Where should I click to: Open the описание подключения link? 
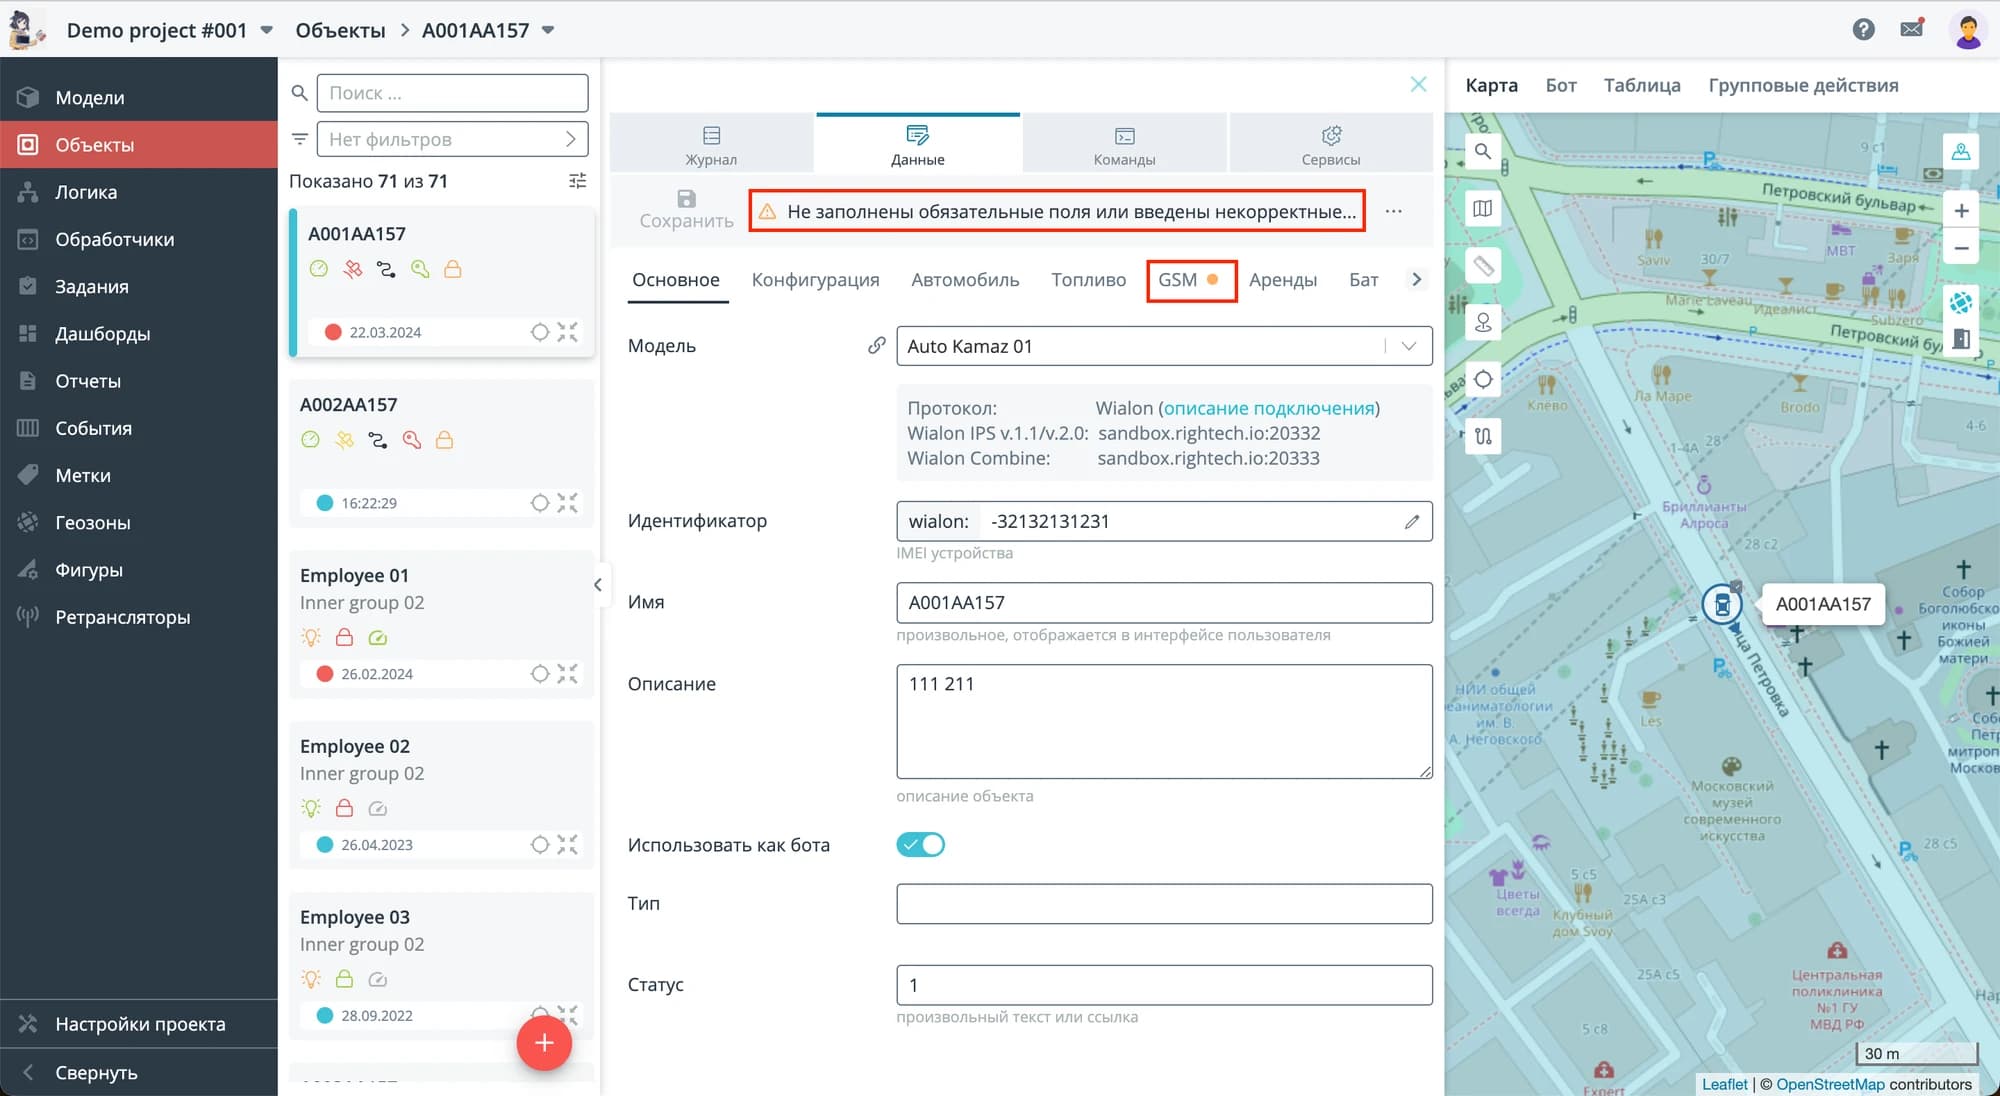1268,408
